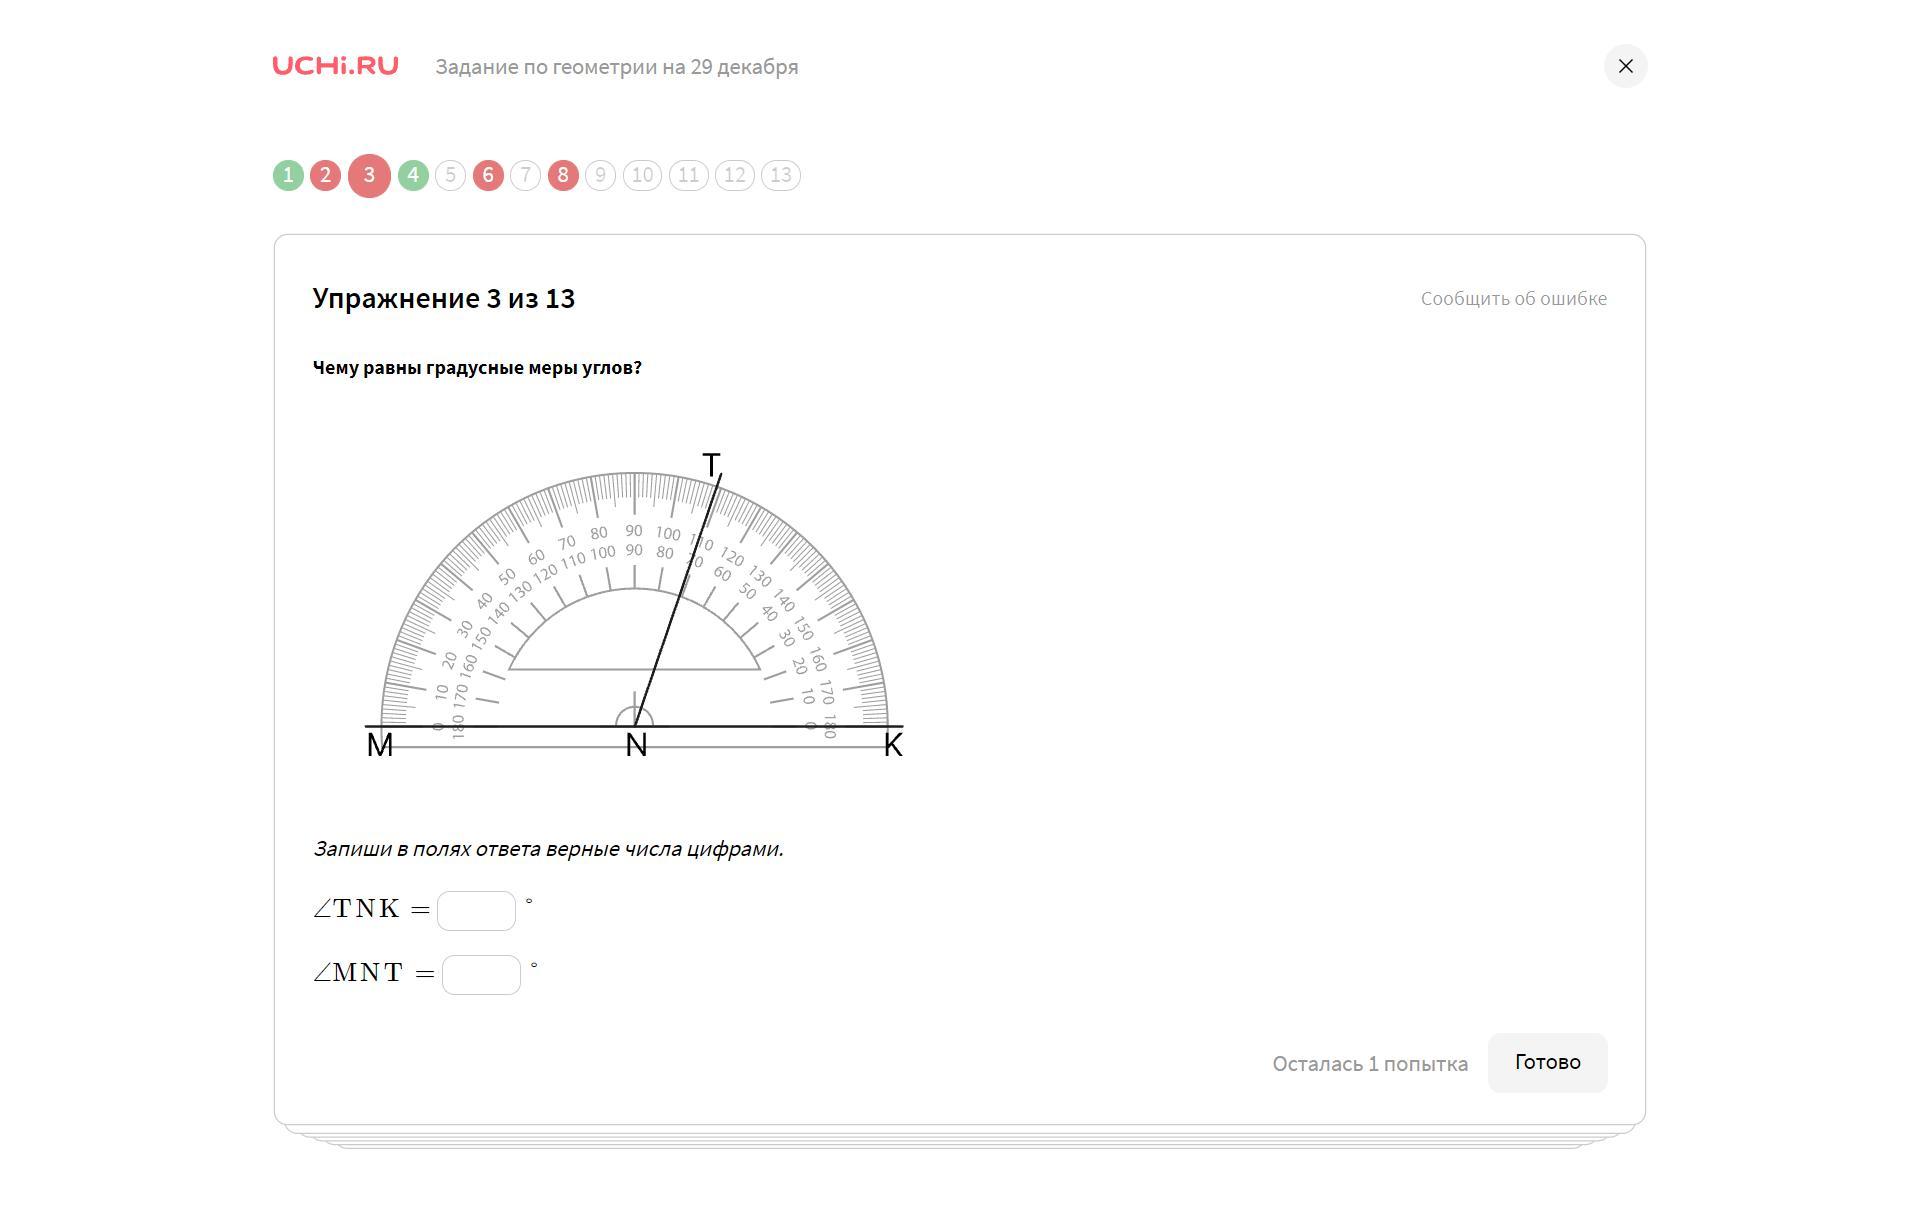Focus the ∠MNT answer field

pos(481,975)
